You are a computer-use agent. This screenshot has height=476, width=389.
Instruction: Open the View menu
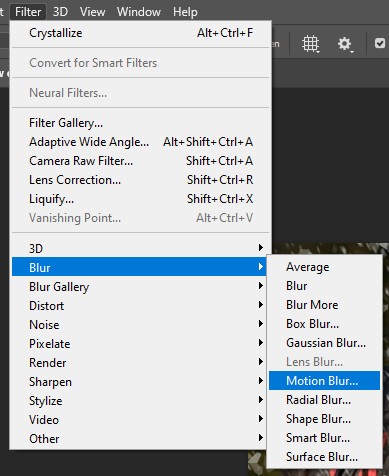92,12
